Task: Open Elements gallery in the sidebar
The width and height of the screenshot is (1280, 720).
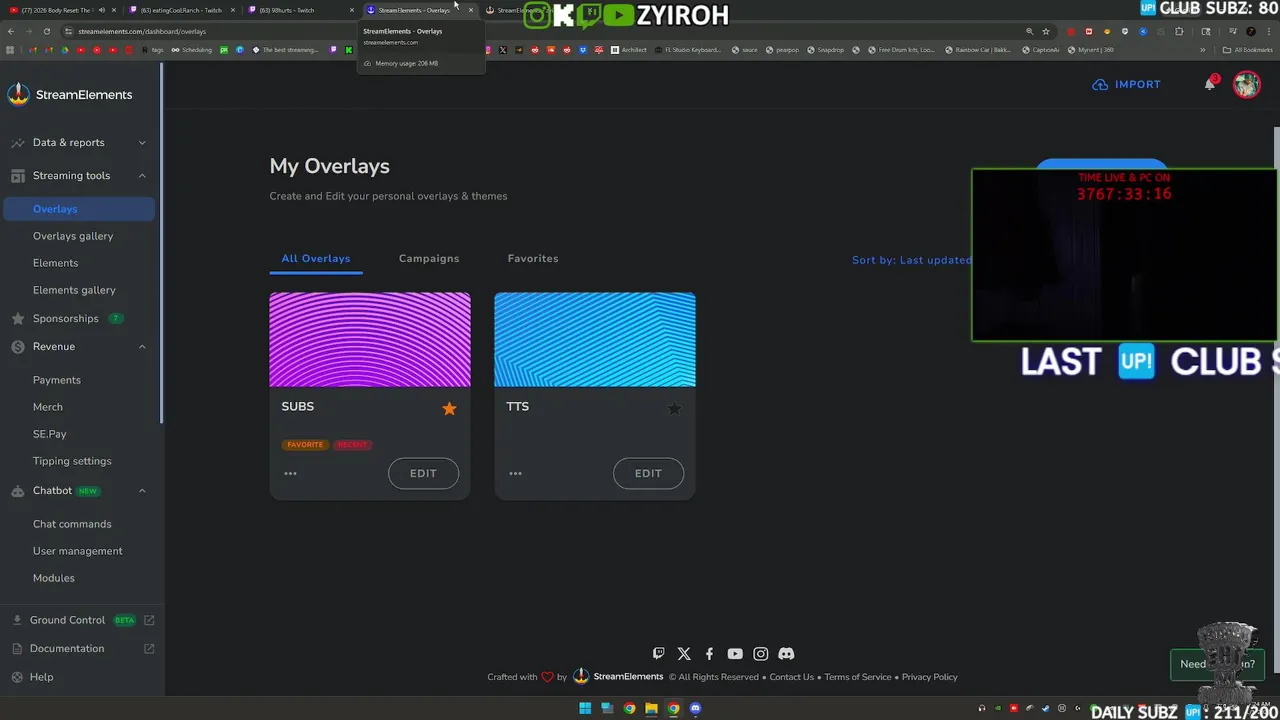Action: (74, 290)
